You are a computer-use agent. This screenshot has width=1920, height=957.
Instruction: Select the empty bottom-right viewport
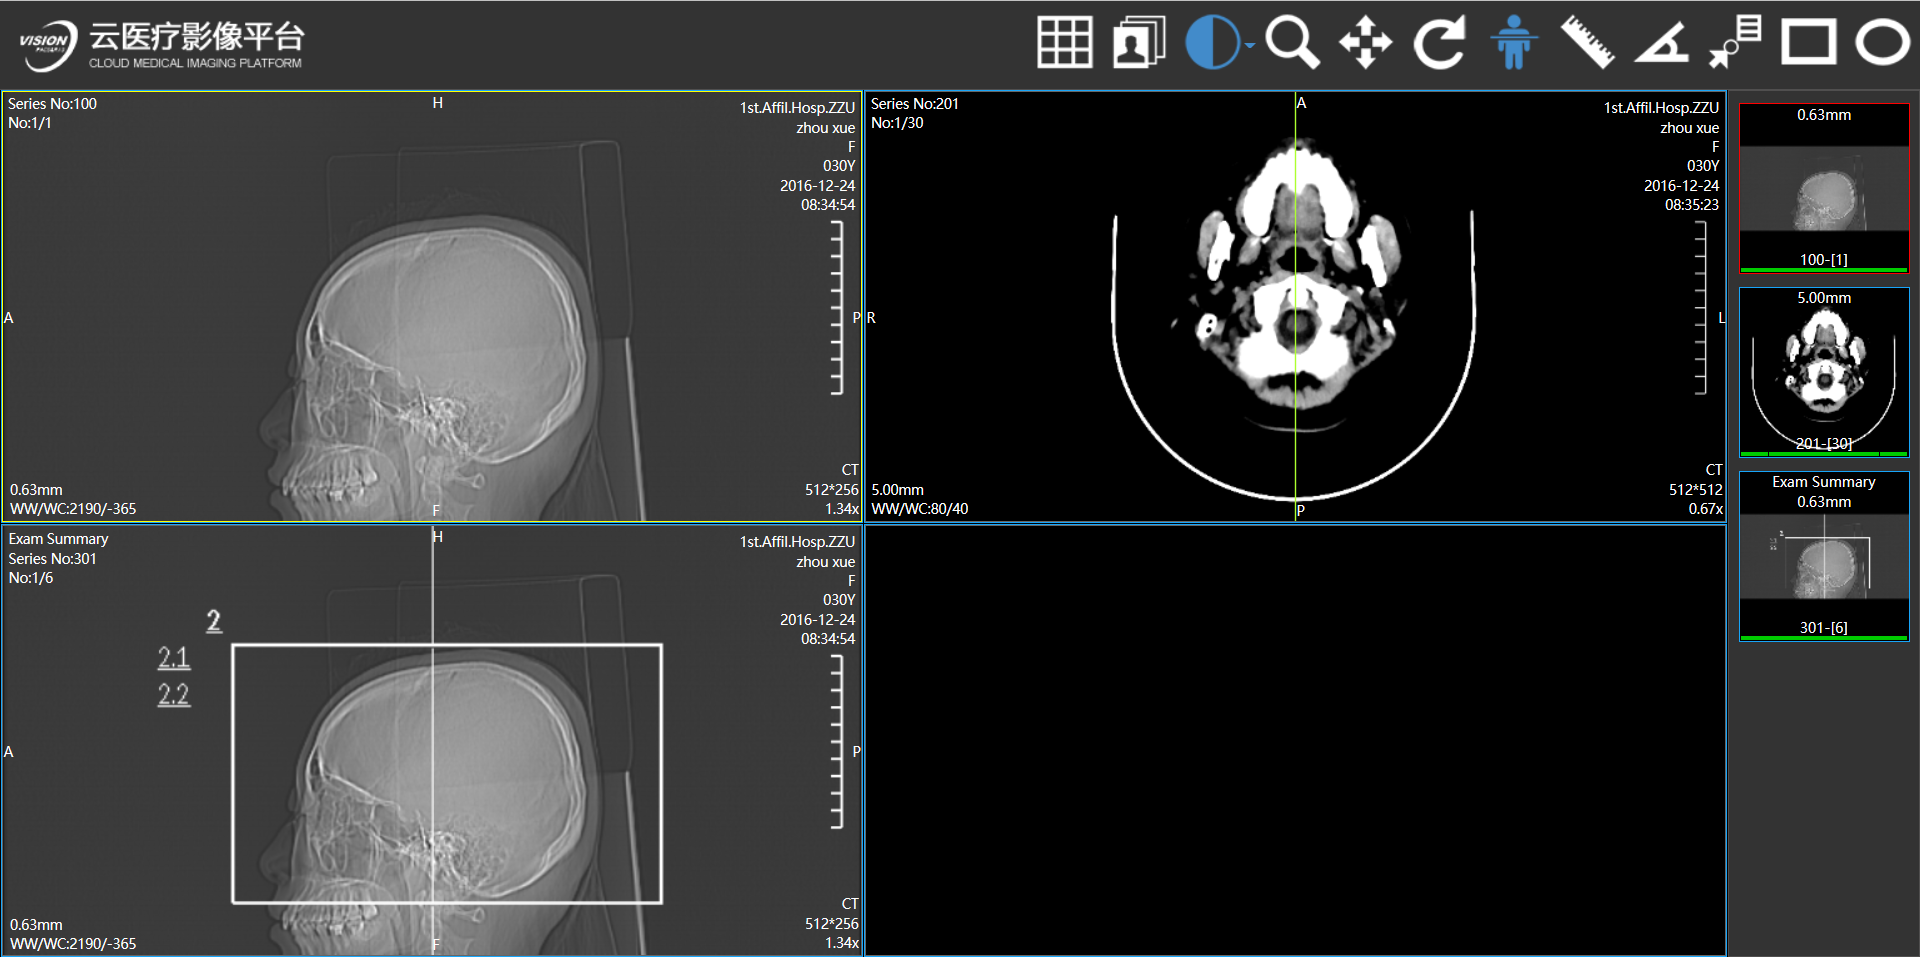tap(1295, 740)
